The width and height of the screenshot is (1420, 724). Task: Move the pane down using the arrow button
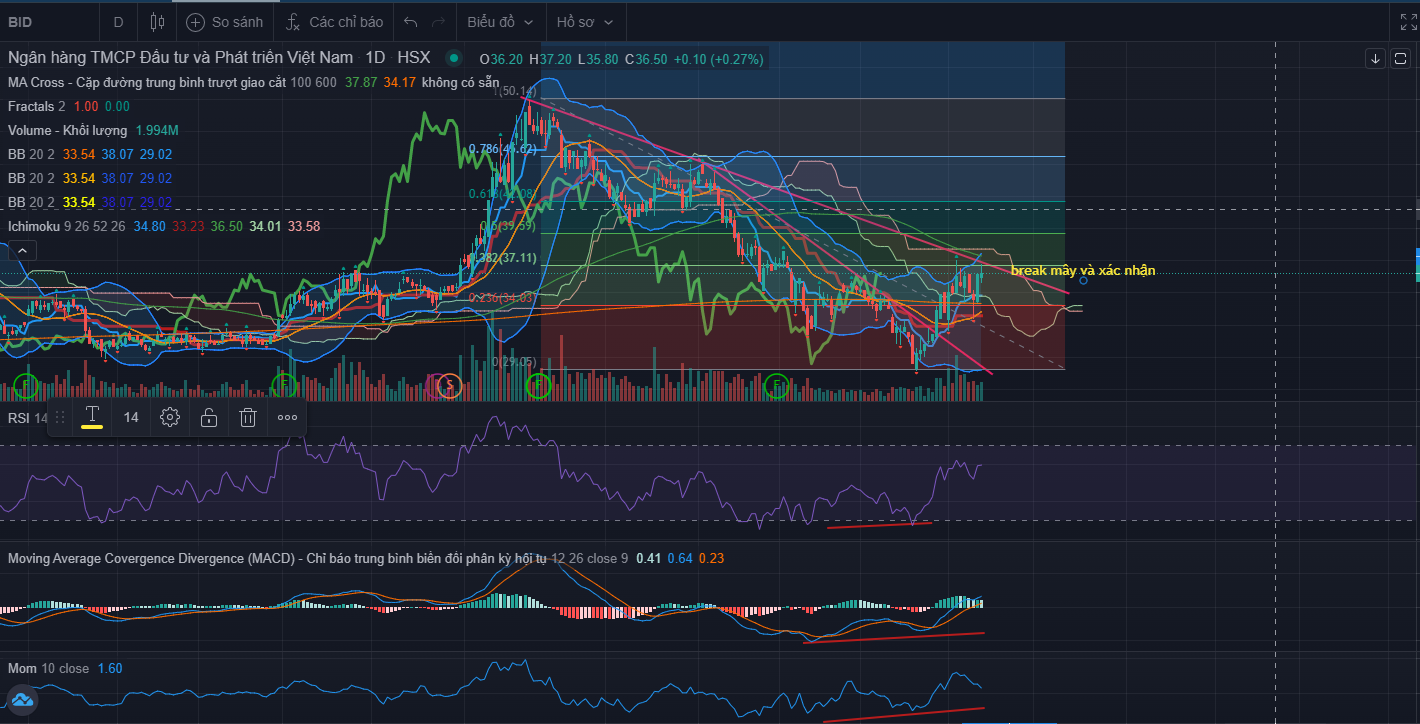(1375, 59)
